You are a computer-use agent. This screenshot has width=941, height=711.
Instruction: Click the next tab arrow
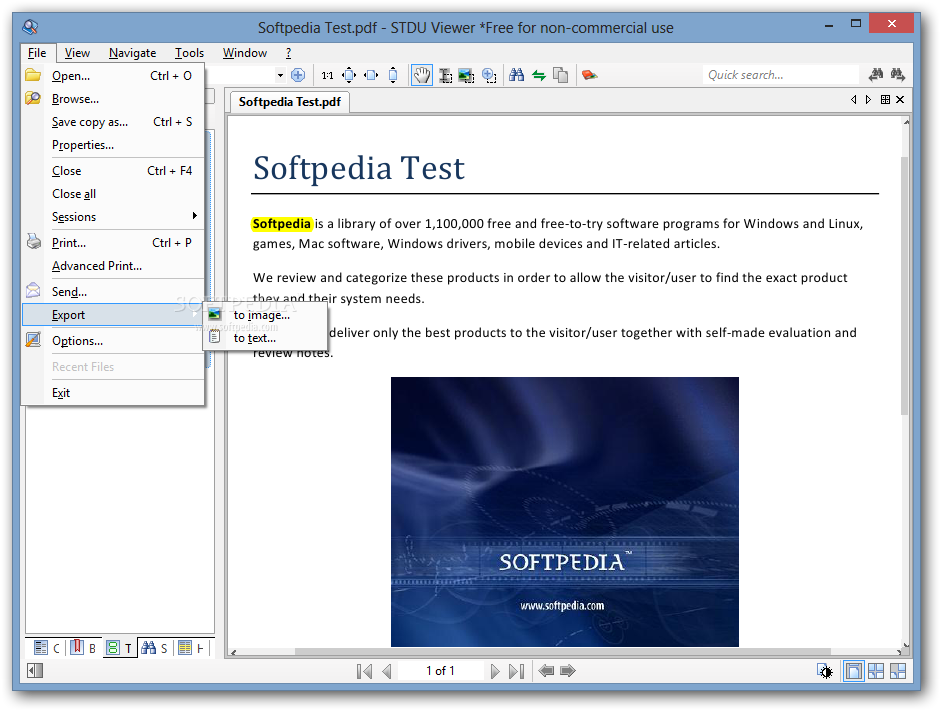868,100
